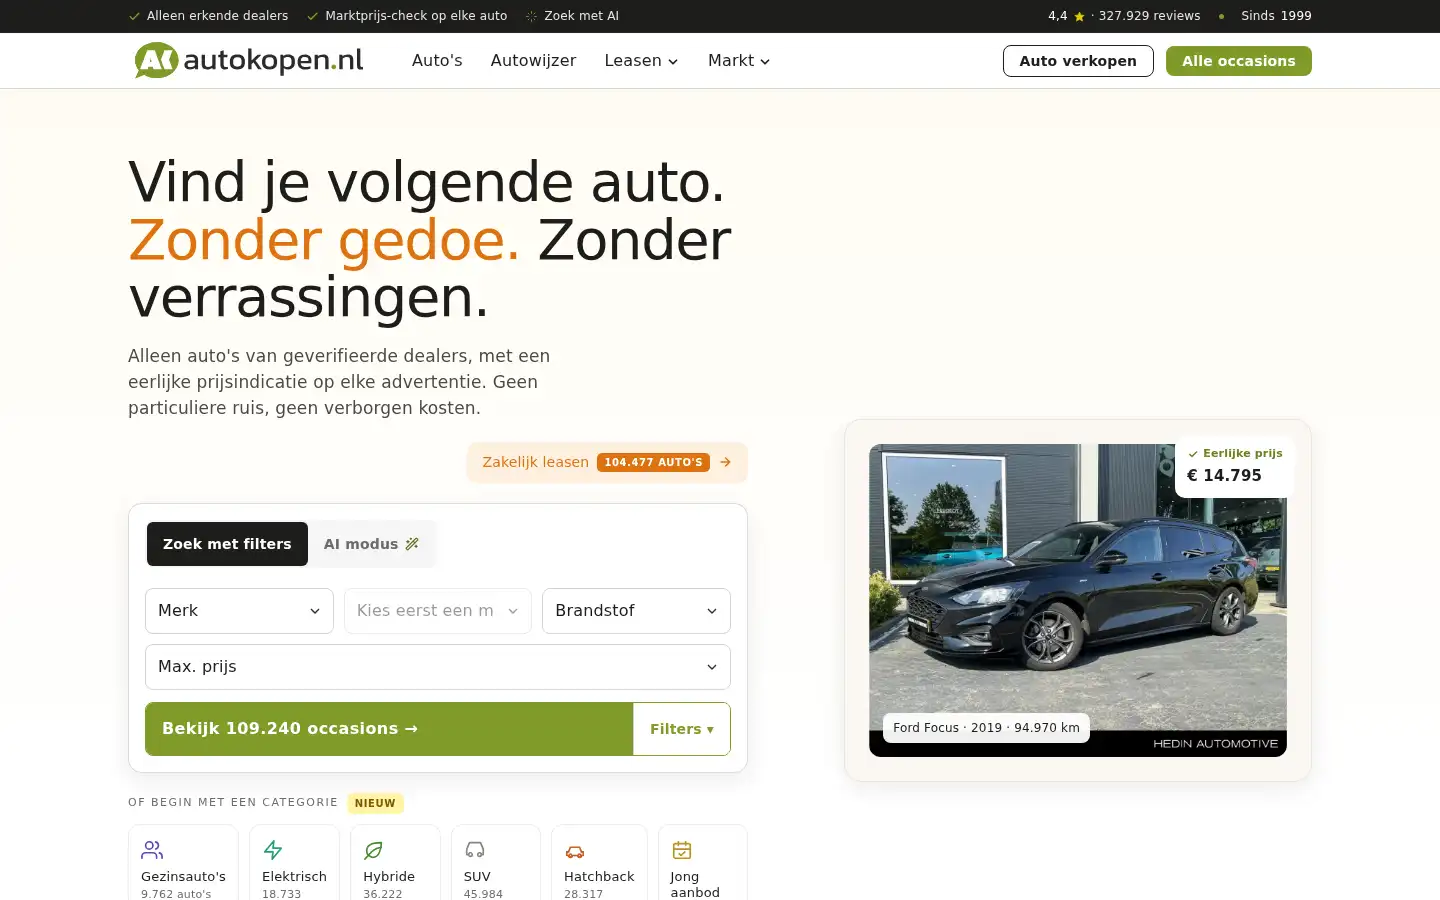Click the Ford Focus 2019 caption label
Image resolution: width=1440 pixels, height=900 pixels.
coord(986,728)
